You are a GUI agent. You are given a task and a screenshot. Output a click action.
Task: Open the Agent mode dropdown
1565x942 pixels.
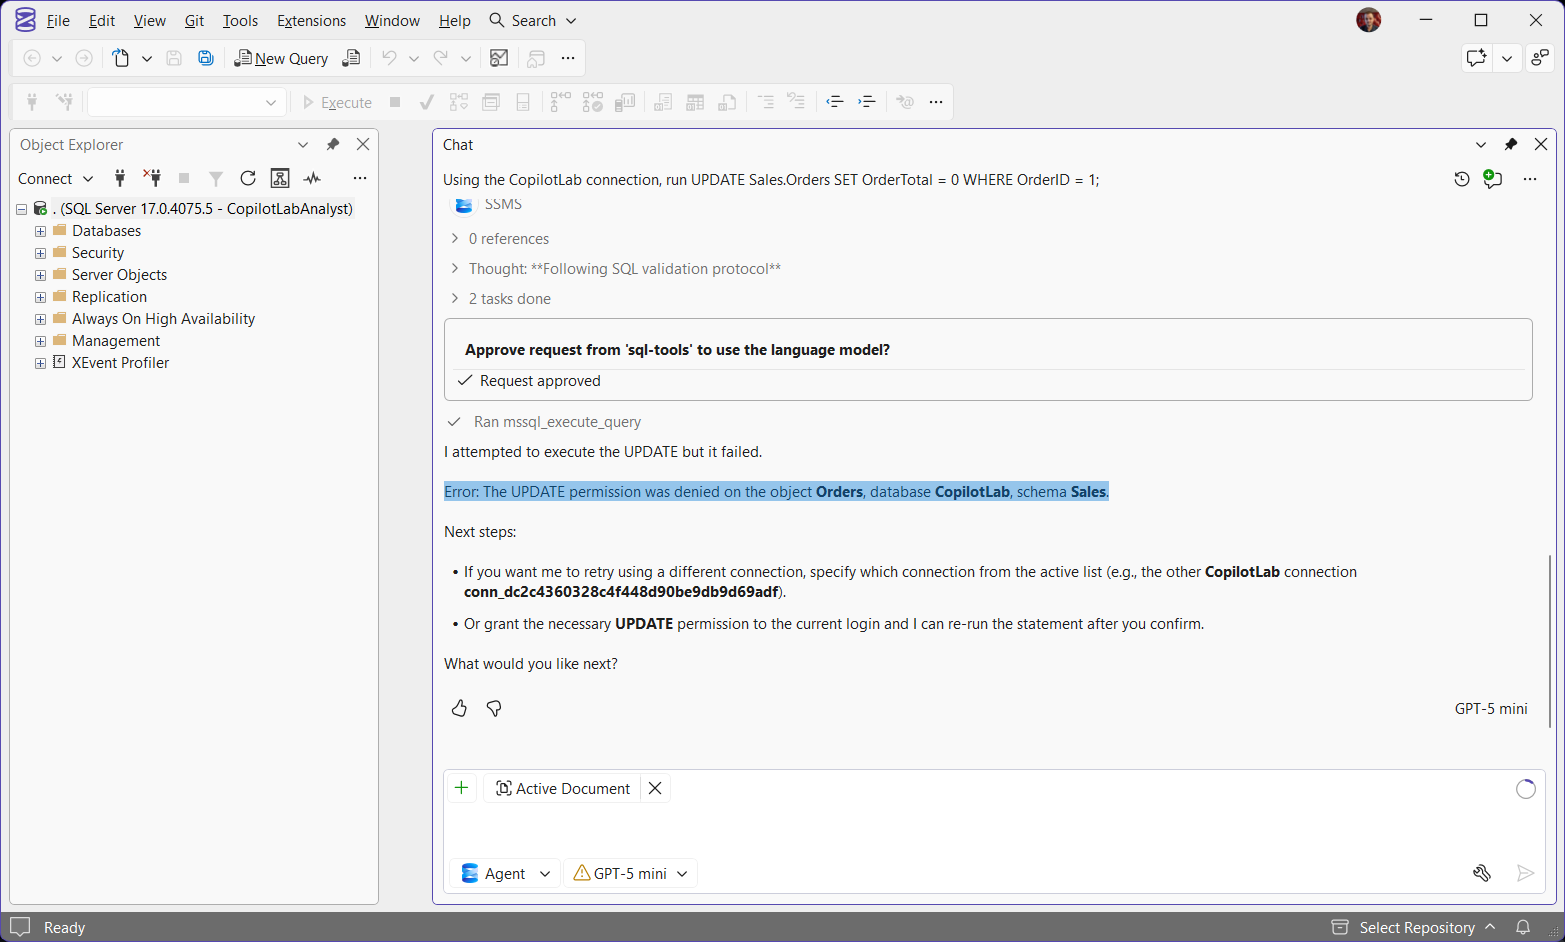click(x=505, y=873)
